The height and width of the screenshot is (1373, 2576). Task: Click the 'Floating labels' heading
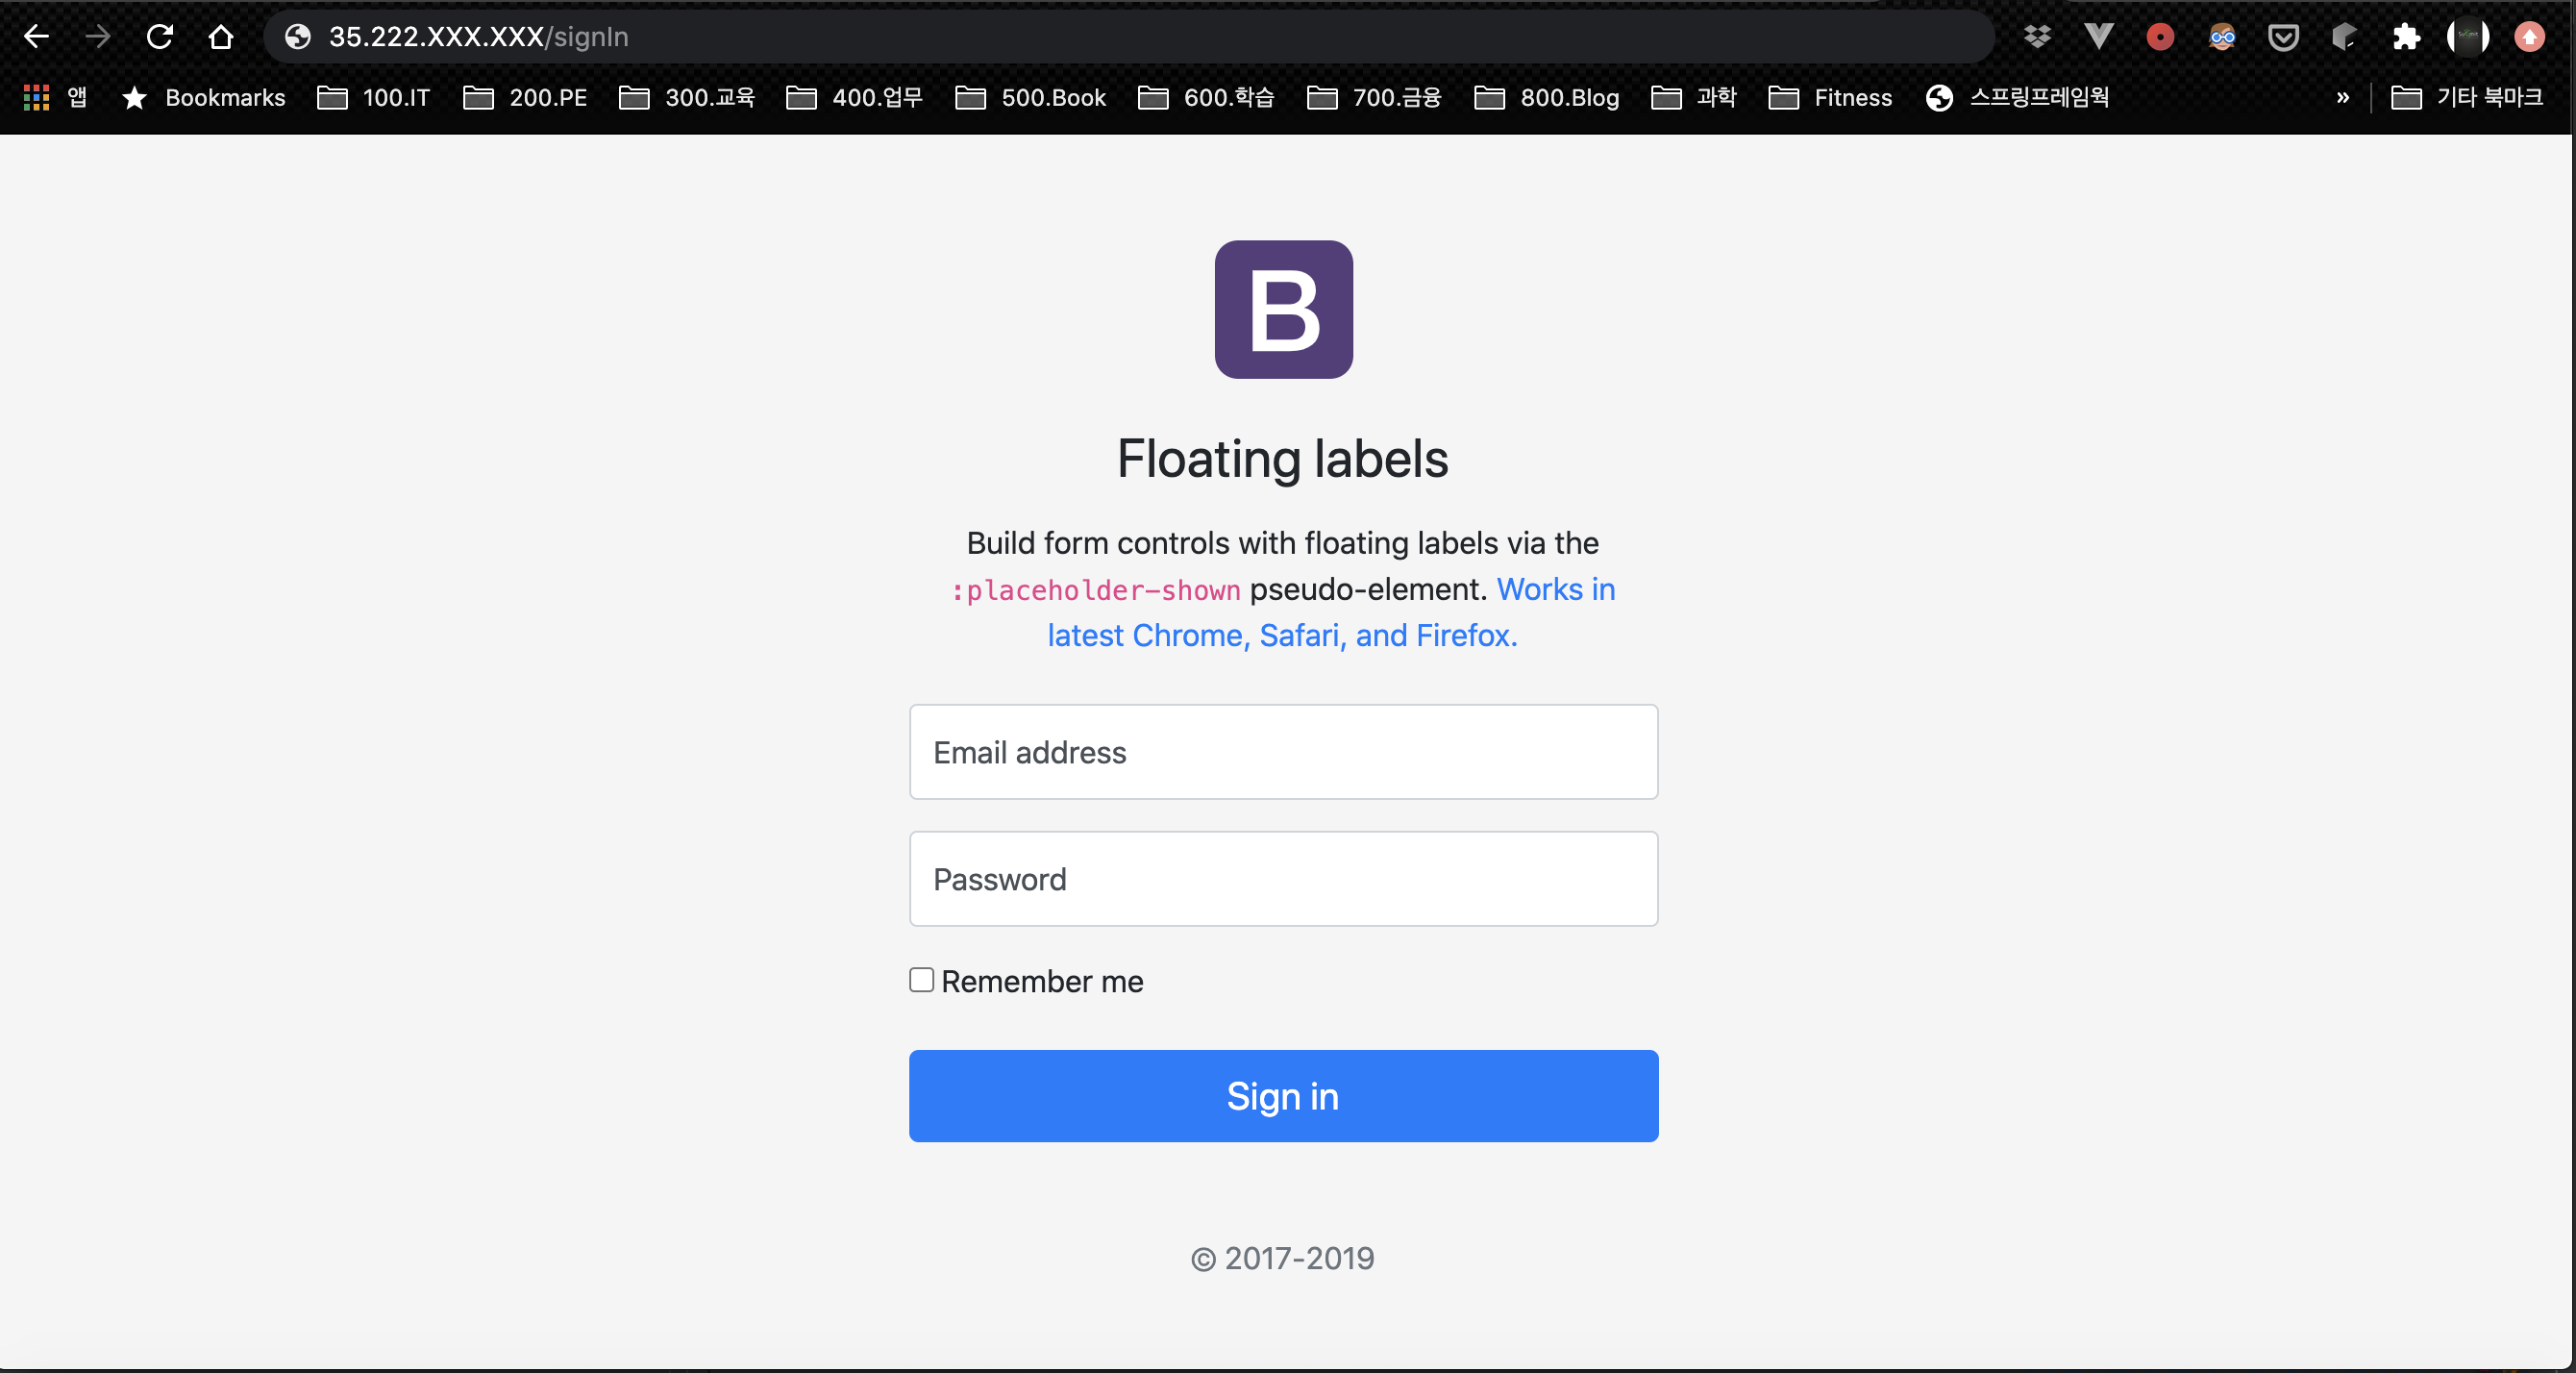tap(1283, 459)
